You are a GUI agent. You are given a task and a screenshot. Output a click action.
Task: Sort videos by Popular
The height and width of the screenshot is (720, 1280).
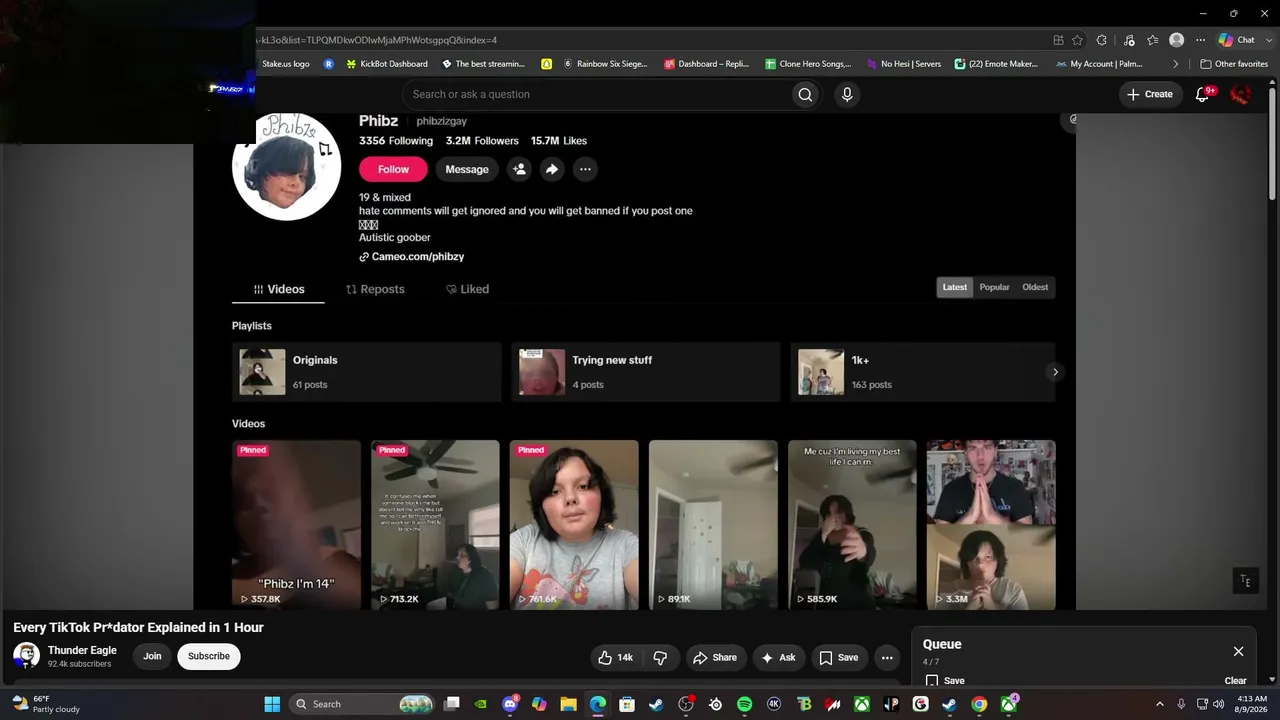[994, 287]
